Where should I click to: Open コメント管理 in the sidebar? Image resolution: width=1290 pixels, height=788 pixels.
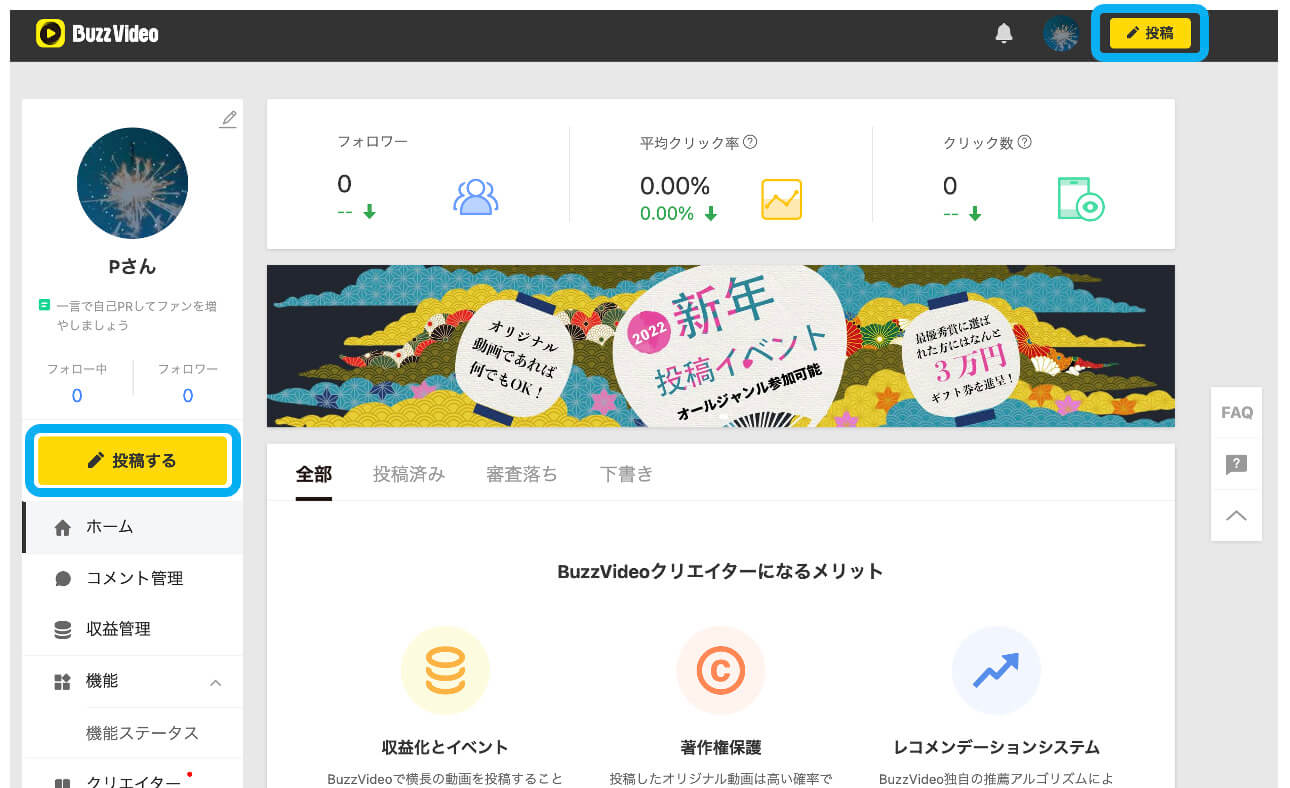click(133, 578)
